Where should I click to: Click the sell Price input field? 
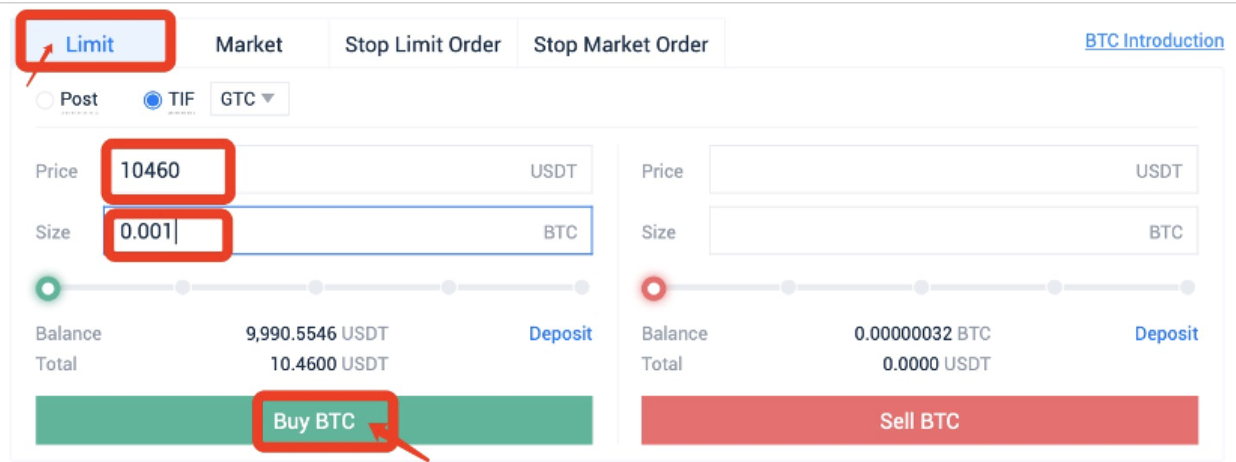pyautogui.click(x=952, y=170)
